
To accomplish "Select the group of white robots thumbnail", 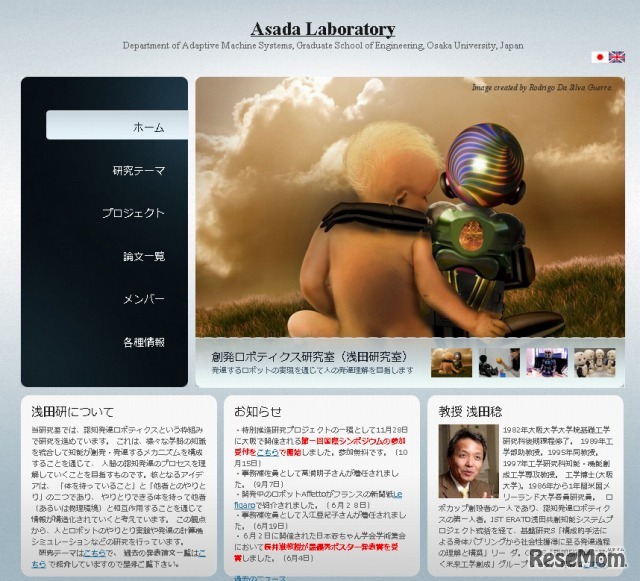I will pos(595,363).
